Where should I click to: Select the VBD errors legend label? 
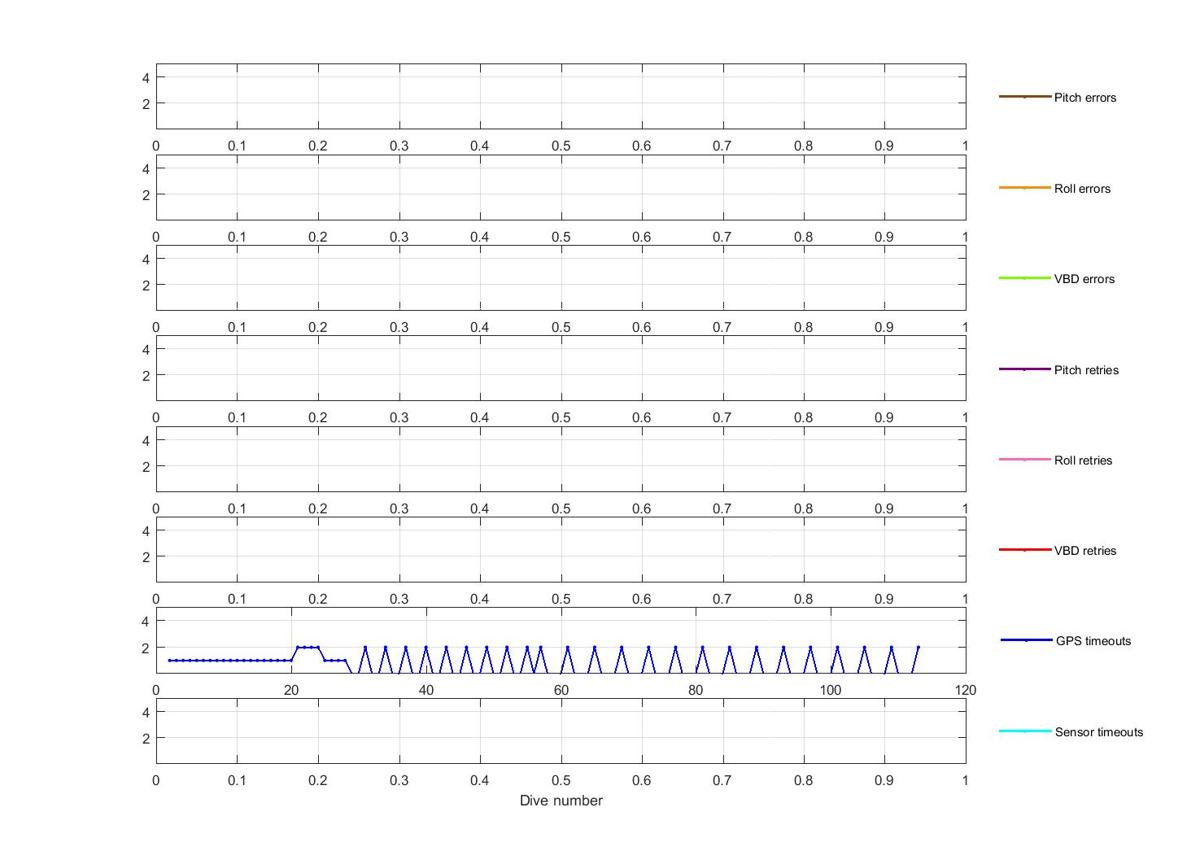click(1084, 279)
